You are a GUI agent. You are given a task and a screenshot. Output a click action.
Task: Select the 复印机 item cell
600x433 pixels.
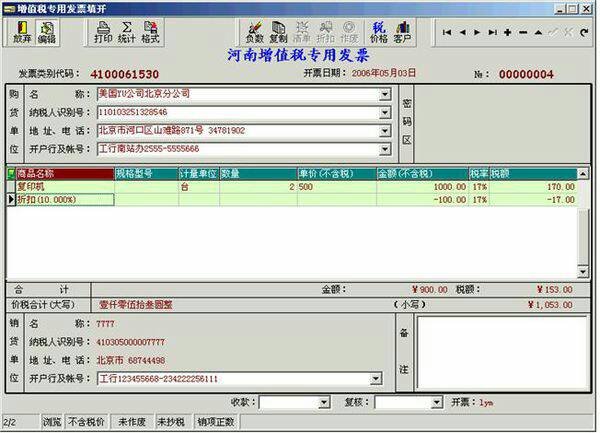tap(65, 187)
